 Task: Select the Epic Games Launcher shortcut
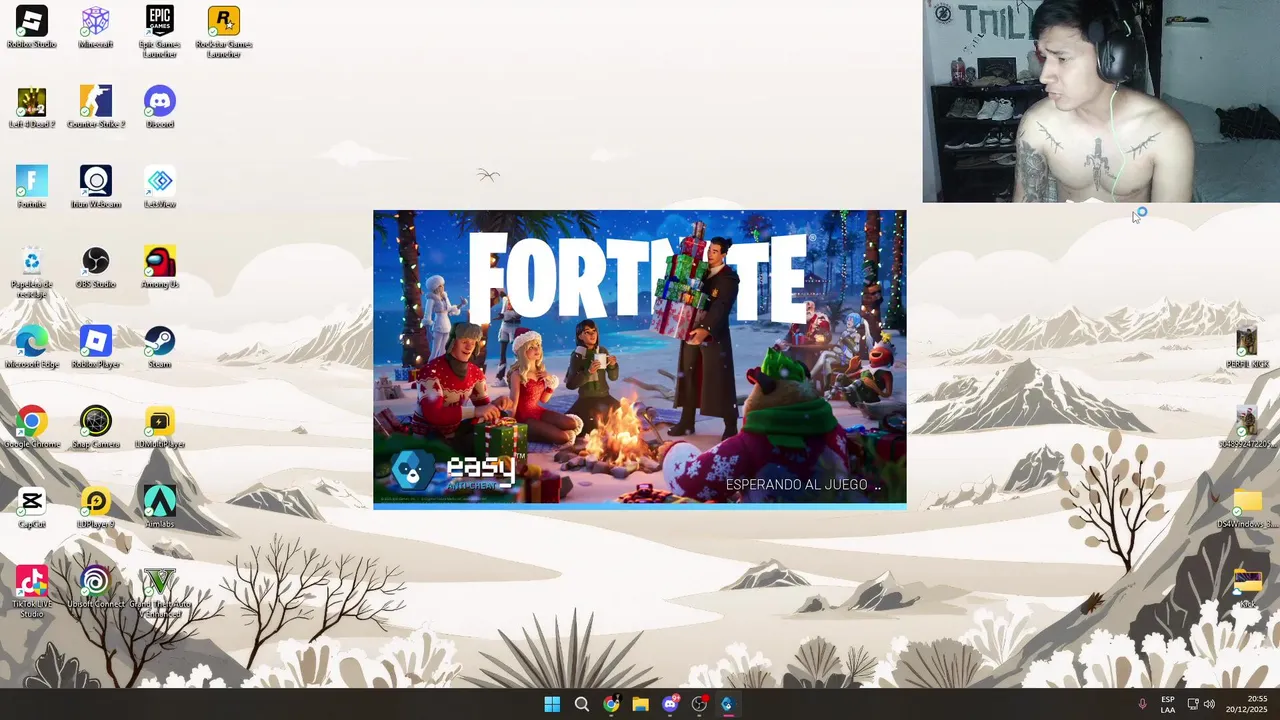click(160, 32)
